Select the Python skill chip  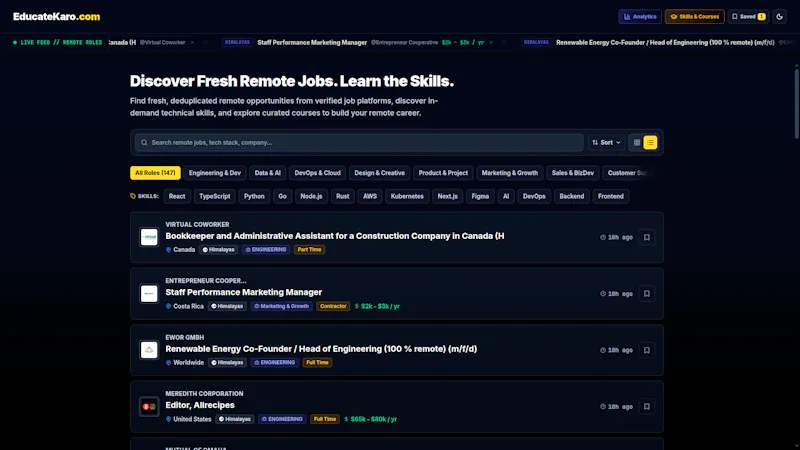pos(254,196)
